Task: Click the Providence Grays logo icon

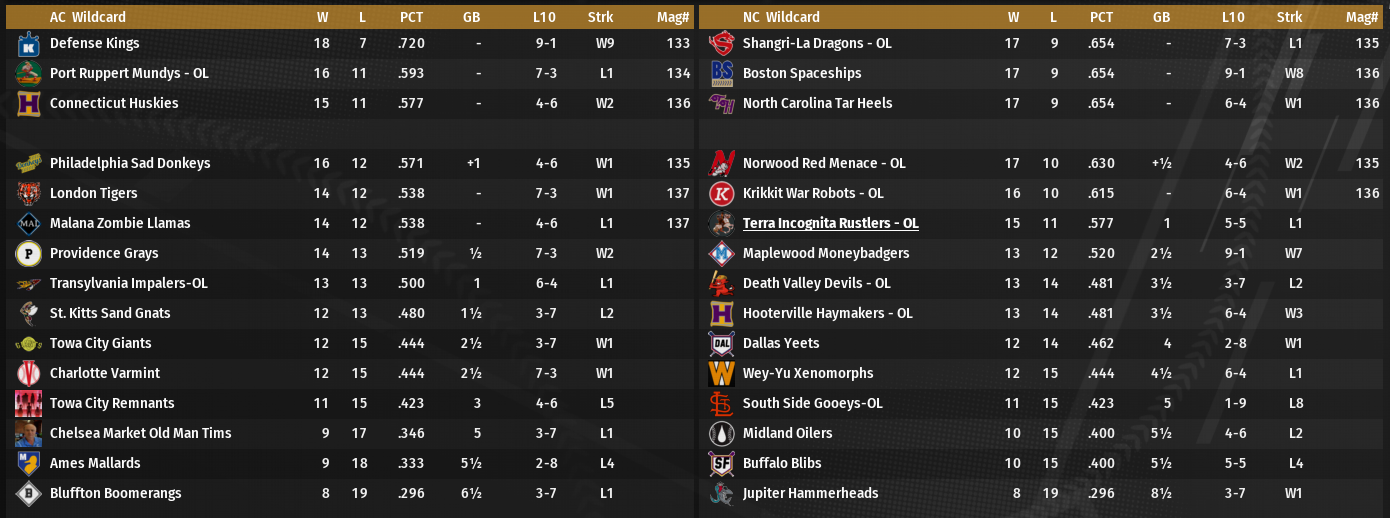Action: [28, 254]
